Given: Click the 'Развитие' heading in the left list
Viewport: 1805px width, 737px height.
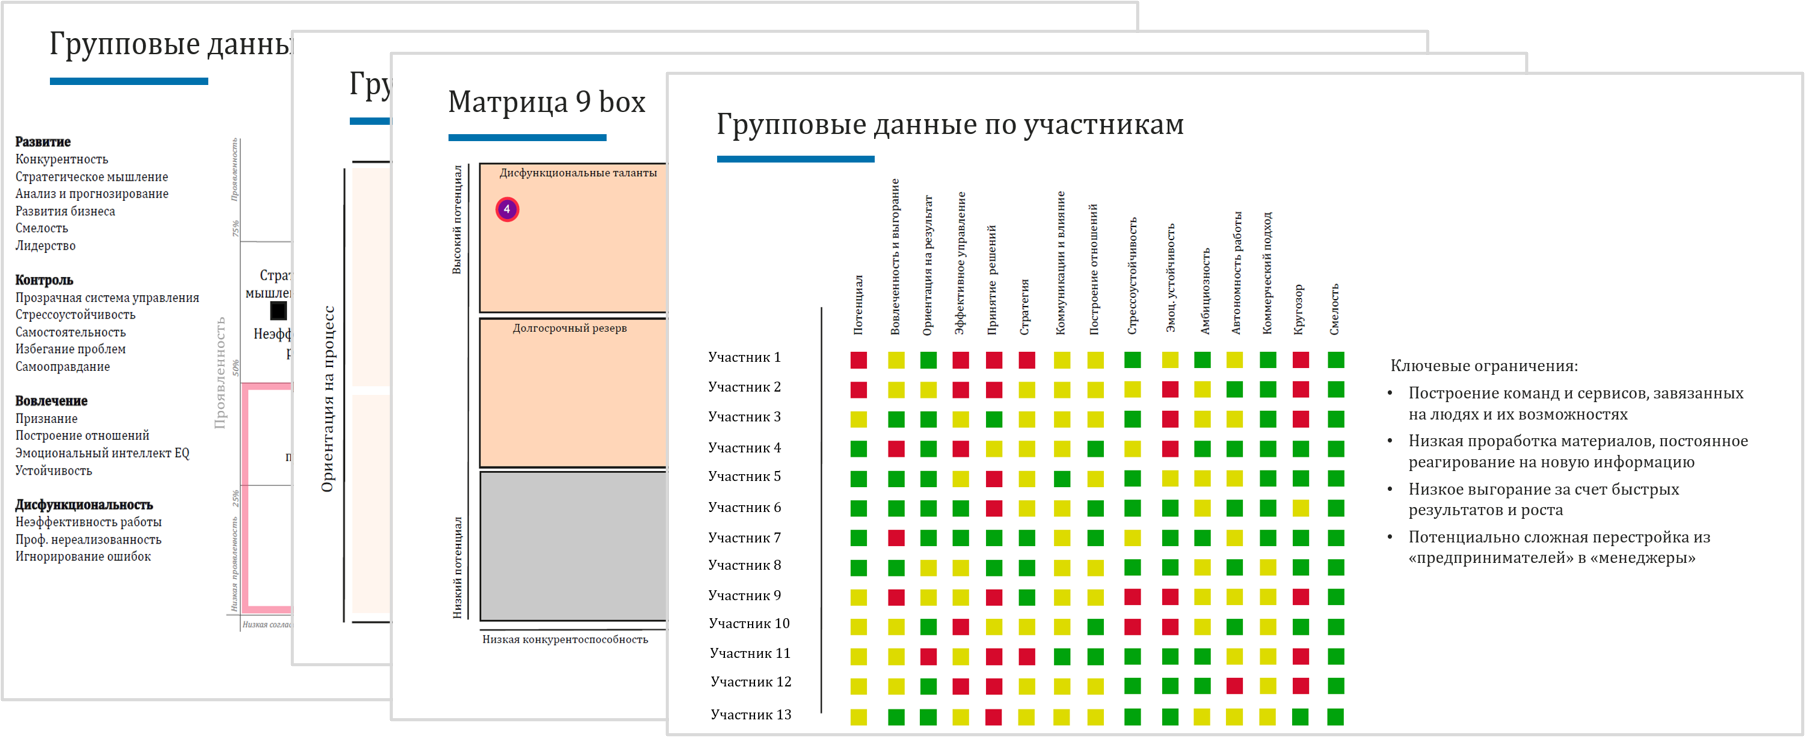Looking at the screenshot, I should point(43,142).
